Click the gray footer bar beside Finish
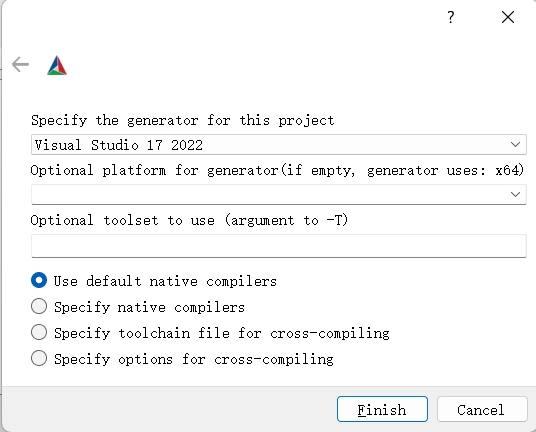536x432 pixels. coord(169,409)
